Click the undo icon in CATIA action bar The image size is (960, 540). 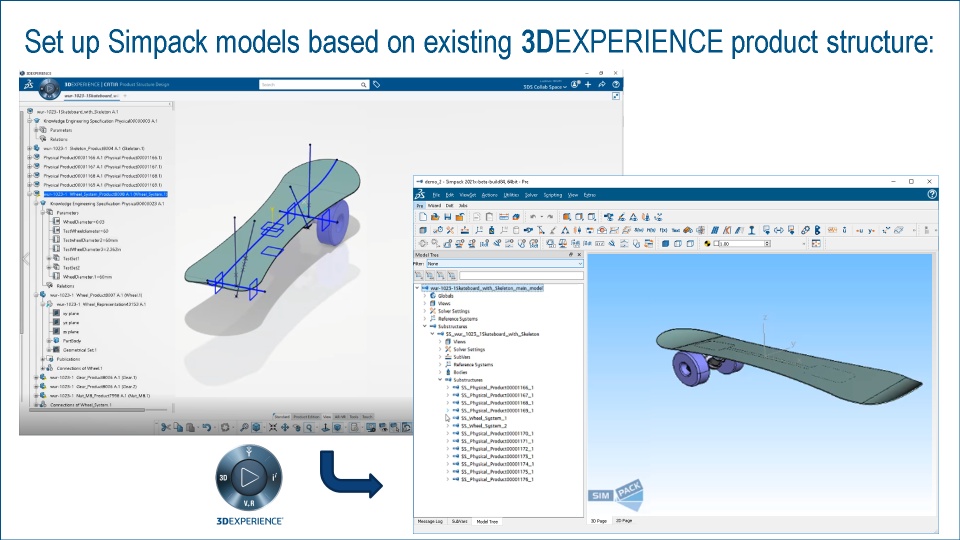tap(207, 427)
